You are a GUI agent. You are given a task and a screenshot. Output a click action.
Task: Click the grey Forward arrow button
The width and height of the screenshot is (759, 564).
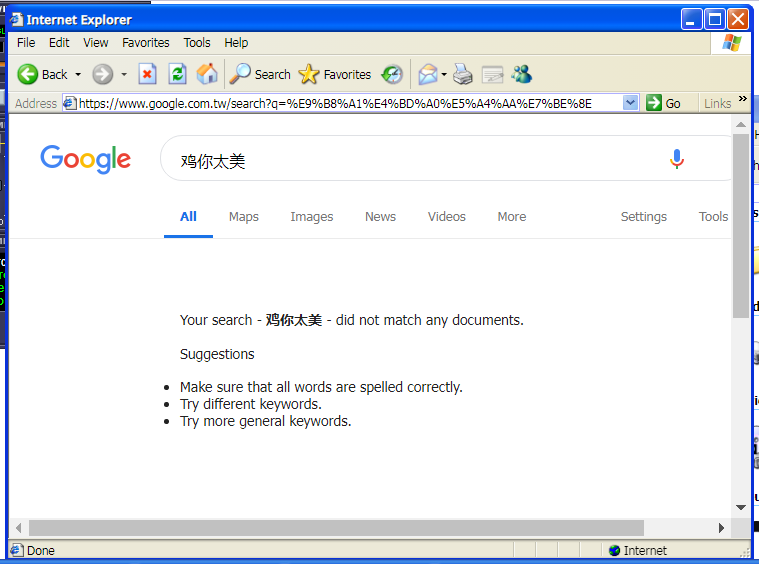[x=103, y=75]
